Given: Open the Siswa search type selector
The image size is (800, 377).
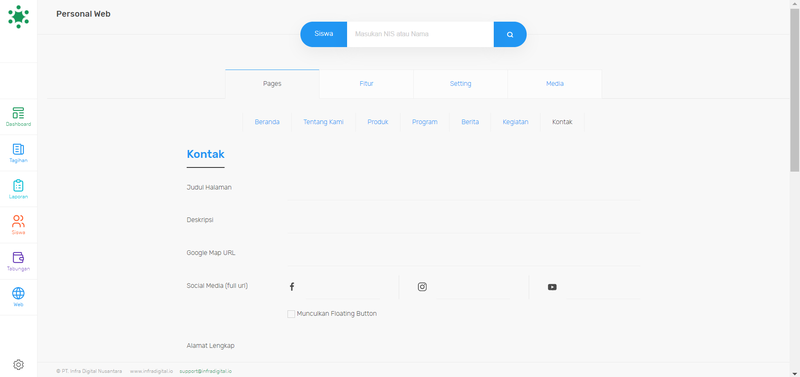Looking at the screenshot, I should (x=323, y=34).
